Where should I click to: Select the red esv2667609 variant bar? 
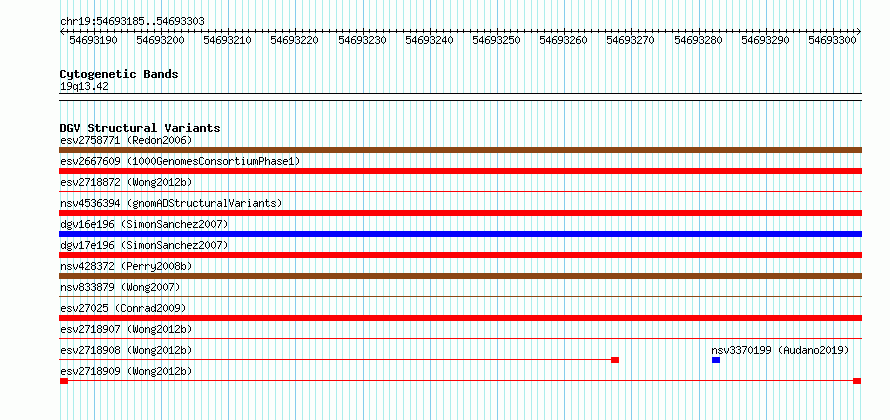coord(460,171)
